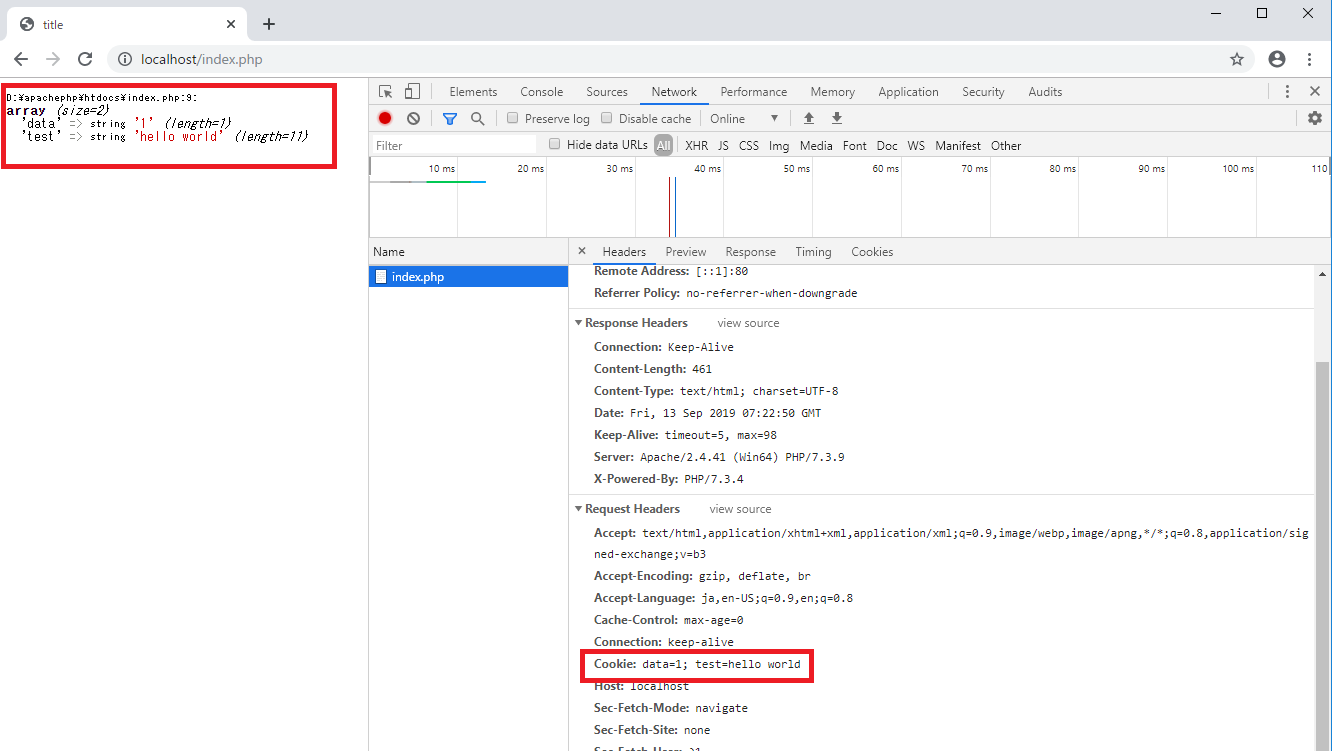Click view source next to Response Headers

coord(748,323)
